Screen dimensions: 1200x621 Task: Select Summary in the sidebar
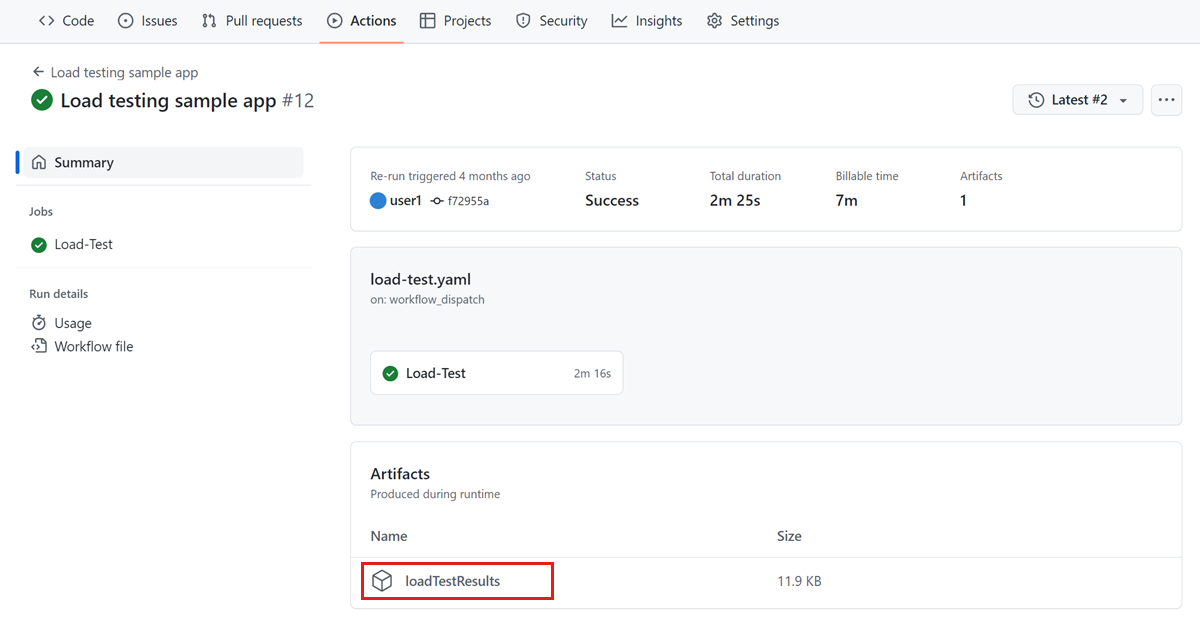click(84, 162)
